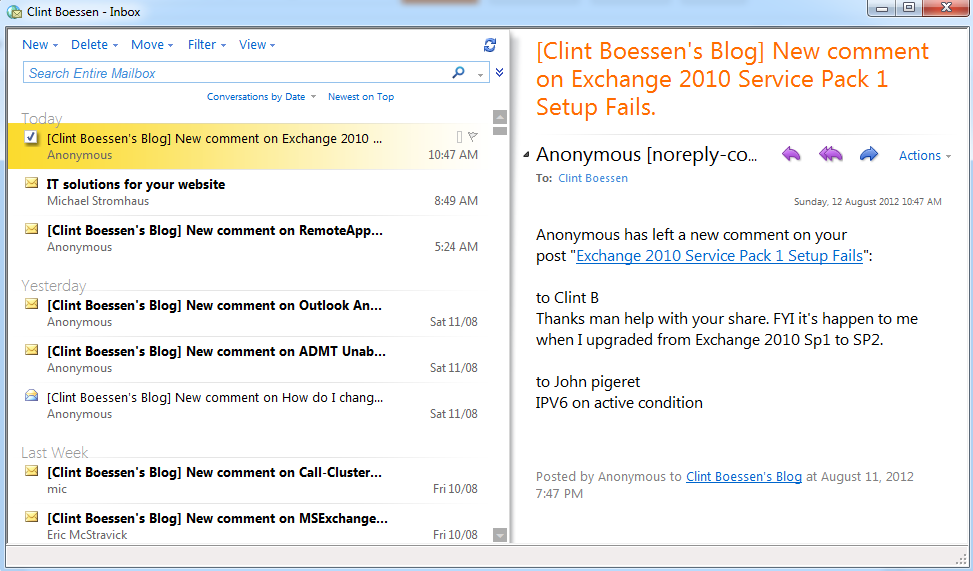This screenshot has width=973, height=571.
Task: Click the Forward arrow icon
Action: point(869,155)
